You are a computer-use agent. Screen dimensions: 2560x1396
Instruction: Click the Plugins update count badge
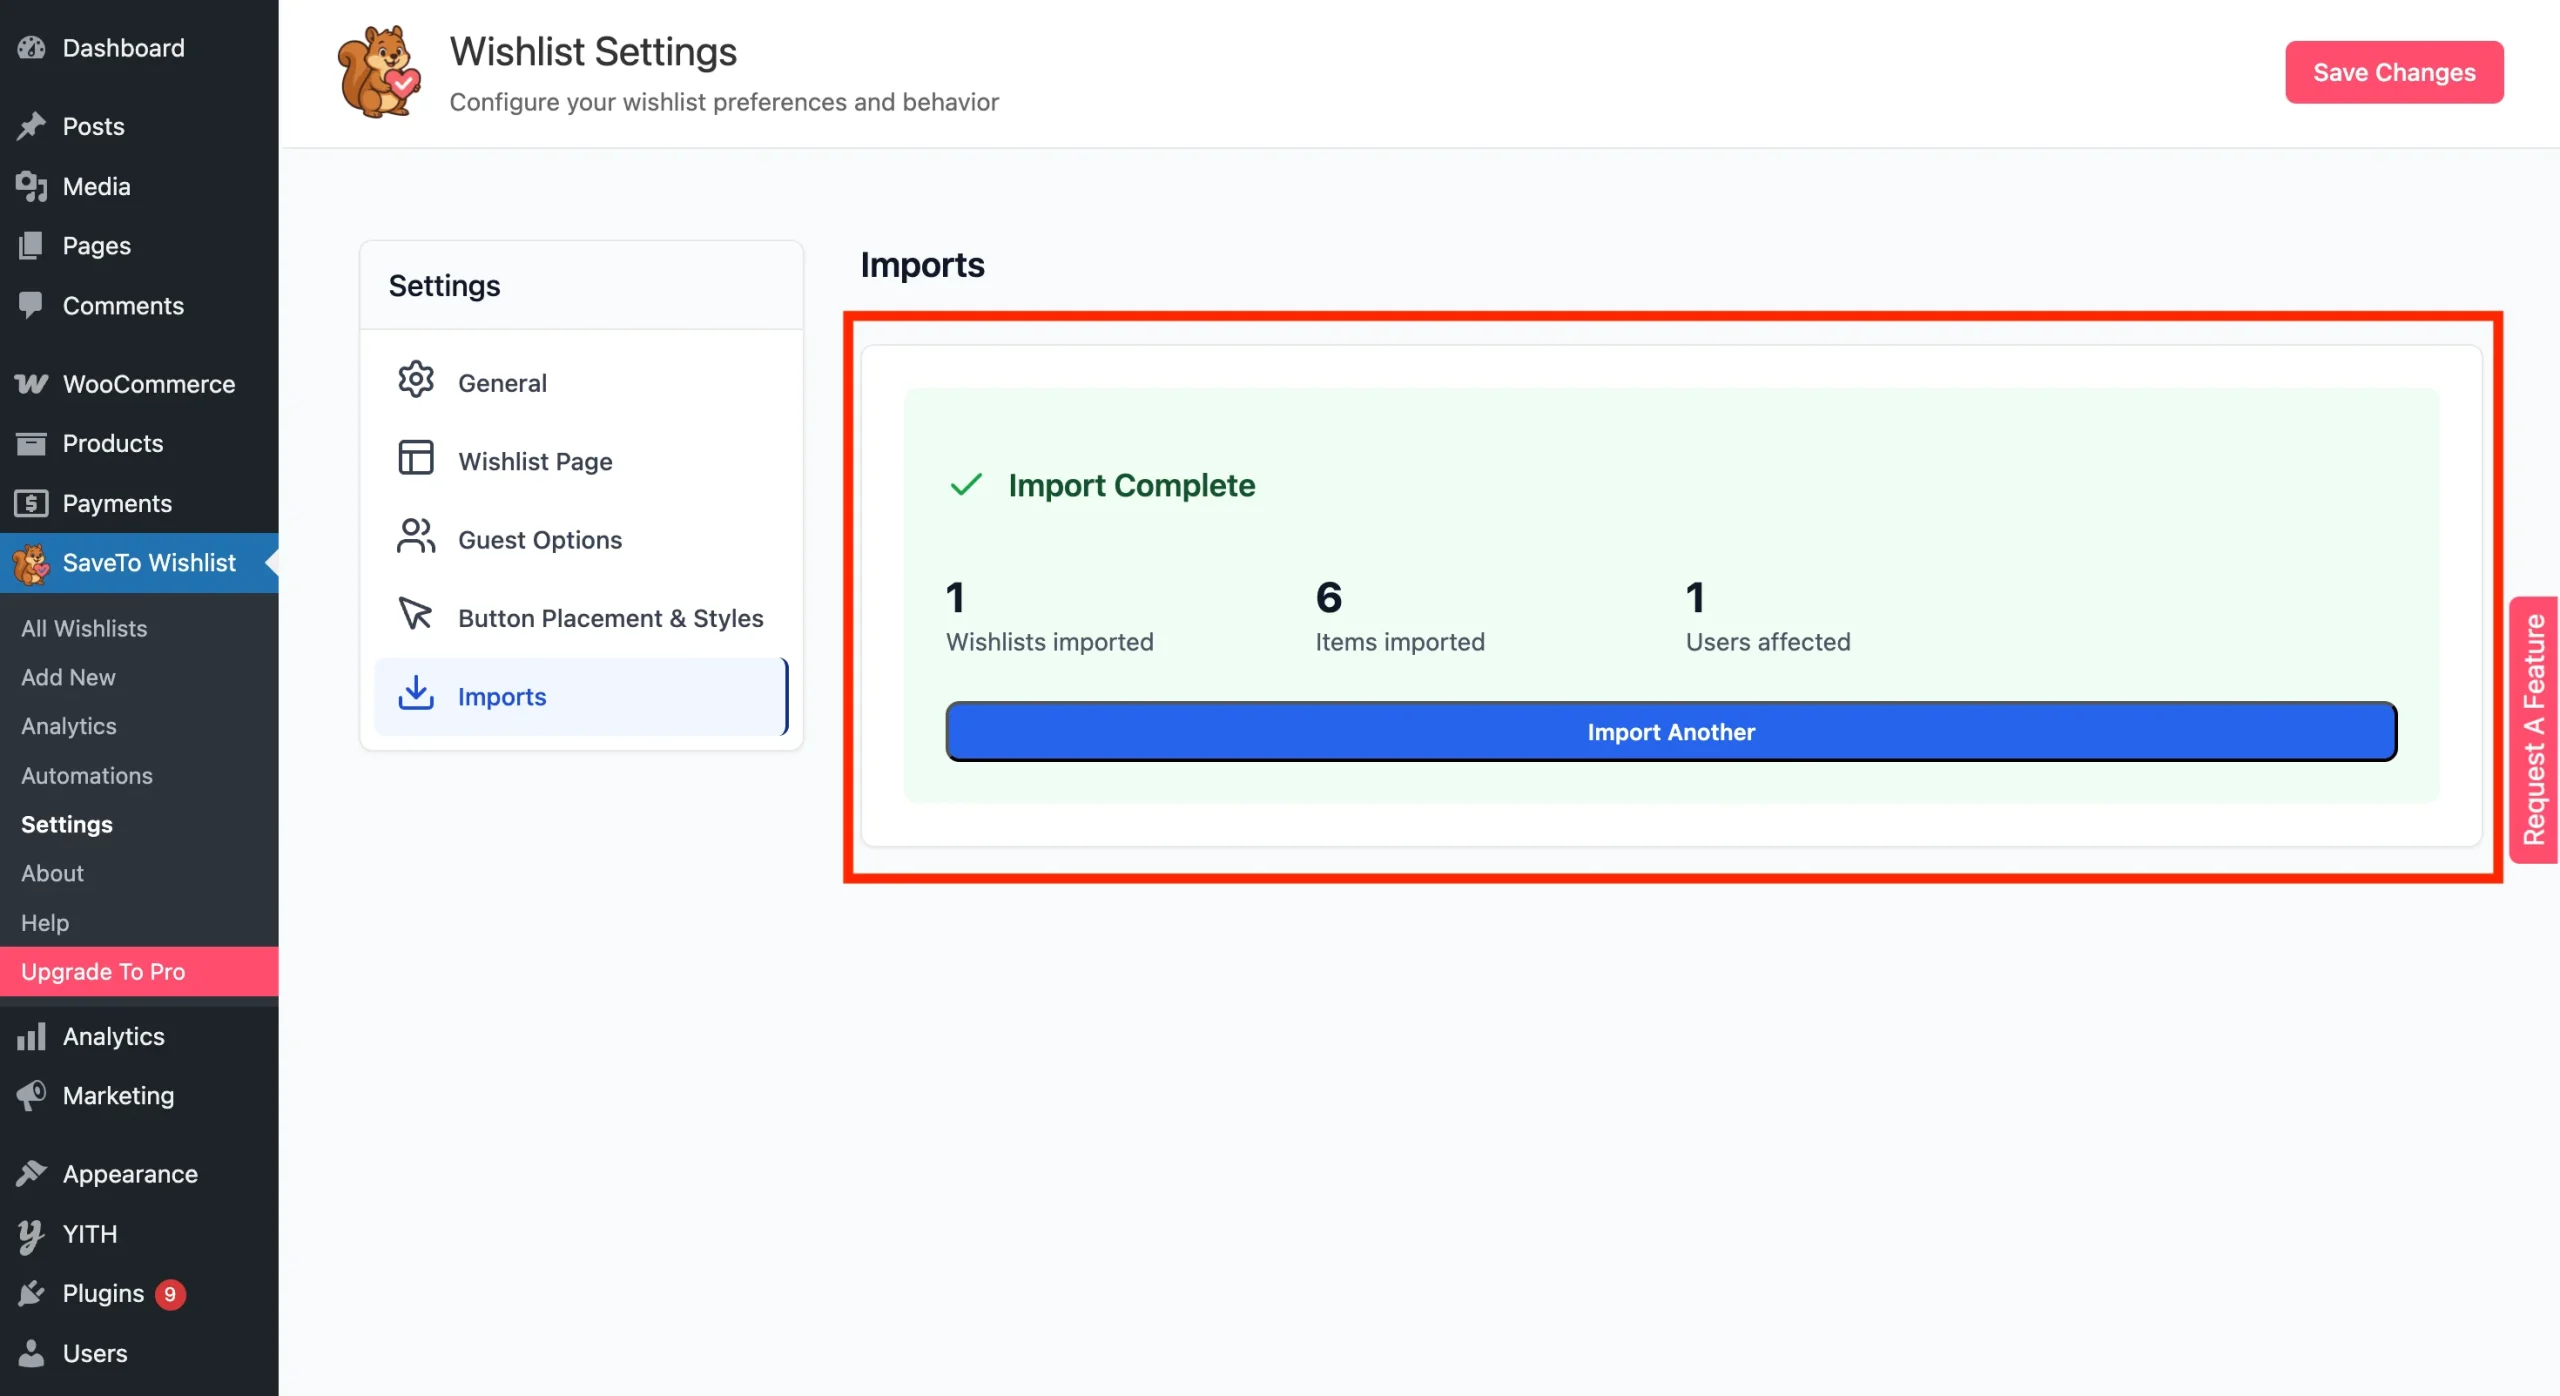pos(170,1294)
